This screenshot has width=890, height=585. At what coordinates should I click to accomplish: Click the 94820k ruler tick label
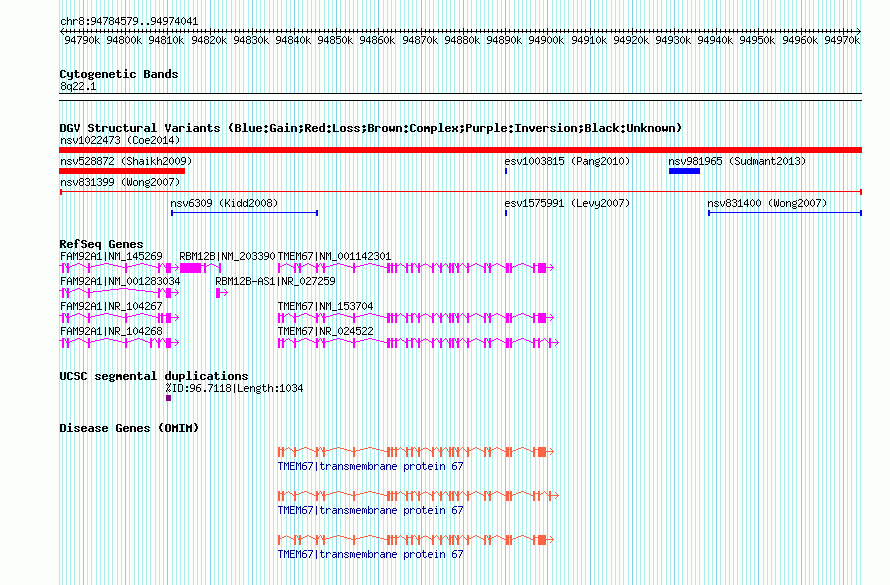pos(209,40)
